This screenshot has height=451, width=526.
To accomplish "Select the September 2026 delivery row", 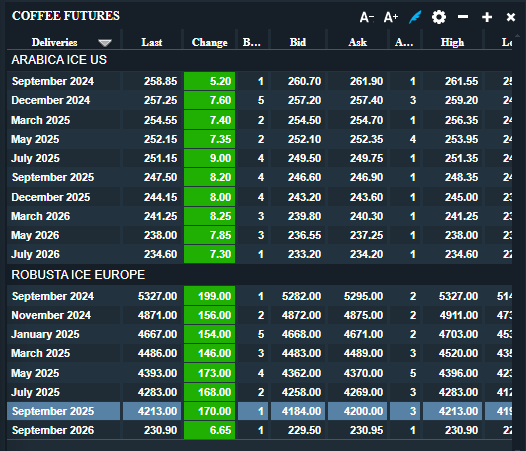I will tap(259, 430).
